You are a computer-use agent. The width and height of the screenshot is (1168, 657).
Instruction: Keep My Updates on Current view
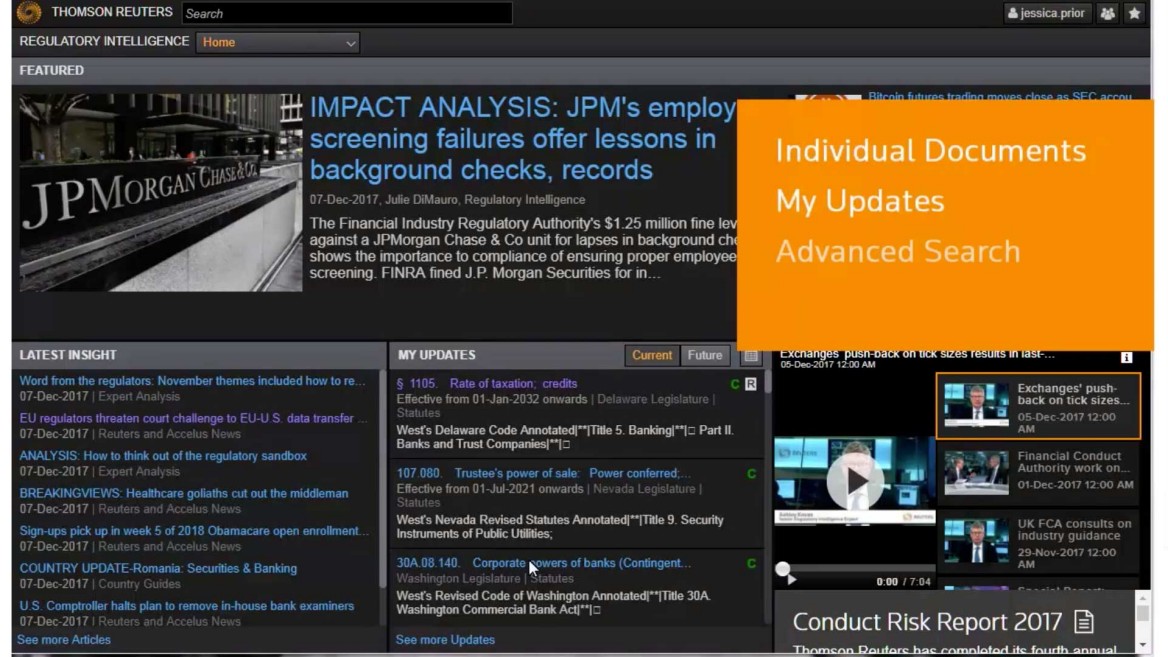[x=651, y=355]
